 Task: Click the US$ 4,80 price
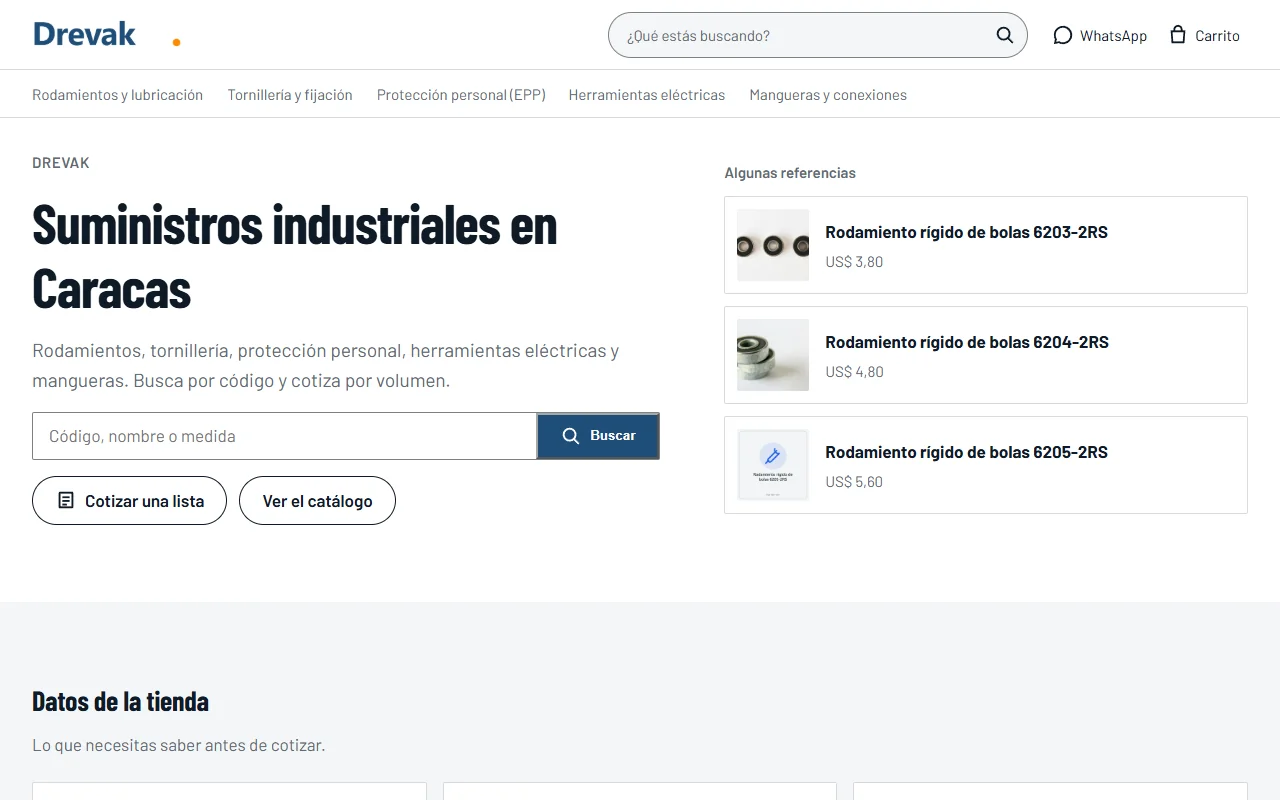tap(854, 372)
